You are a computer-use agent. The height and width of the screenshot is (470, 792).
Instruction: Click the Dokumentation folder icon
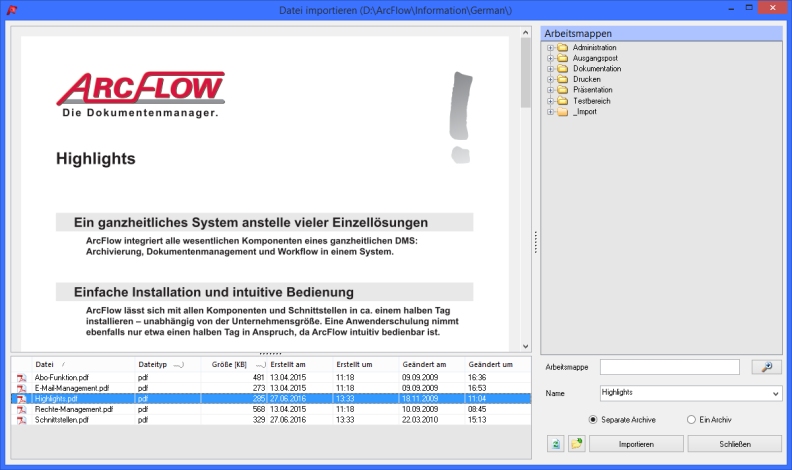click(x=563, y=69)
